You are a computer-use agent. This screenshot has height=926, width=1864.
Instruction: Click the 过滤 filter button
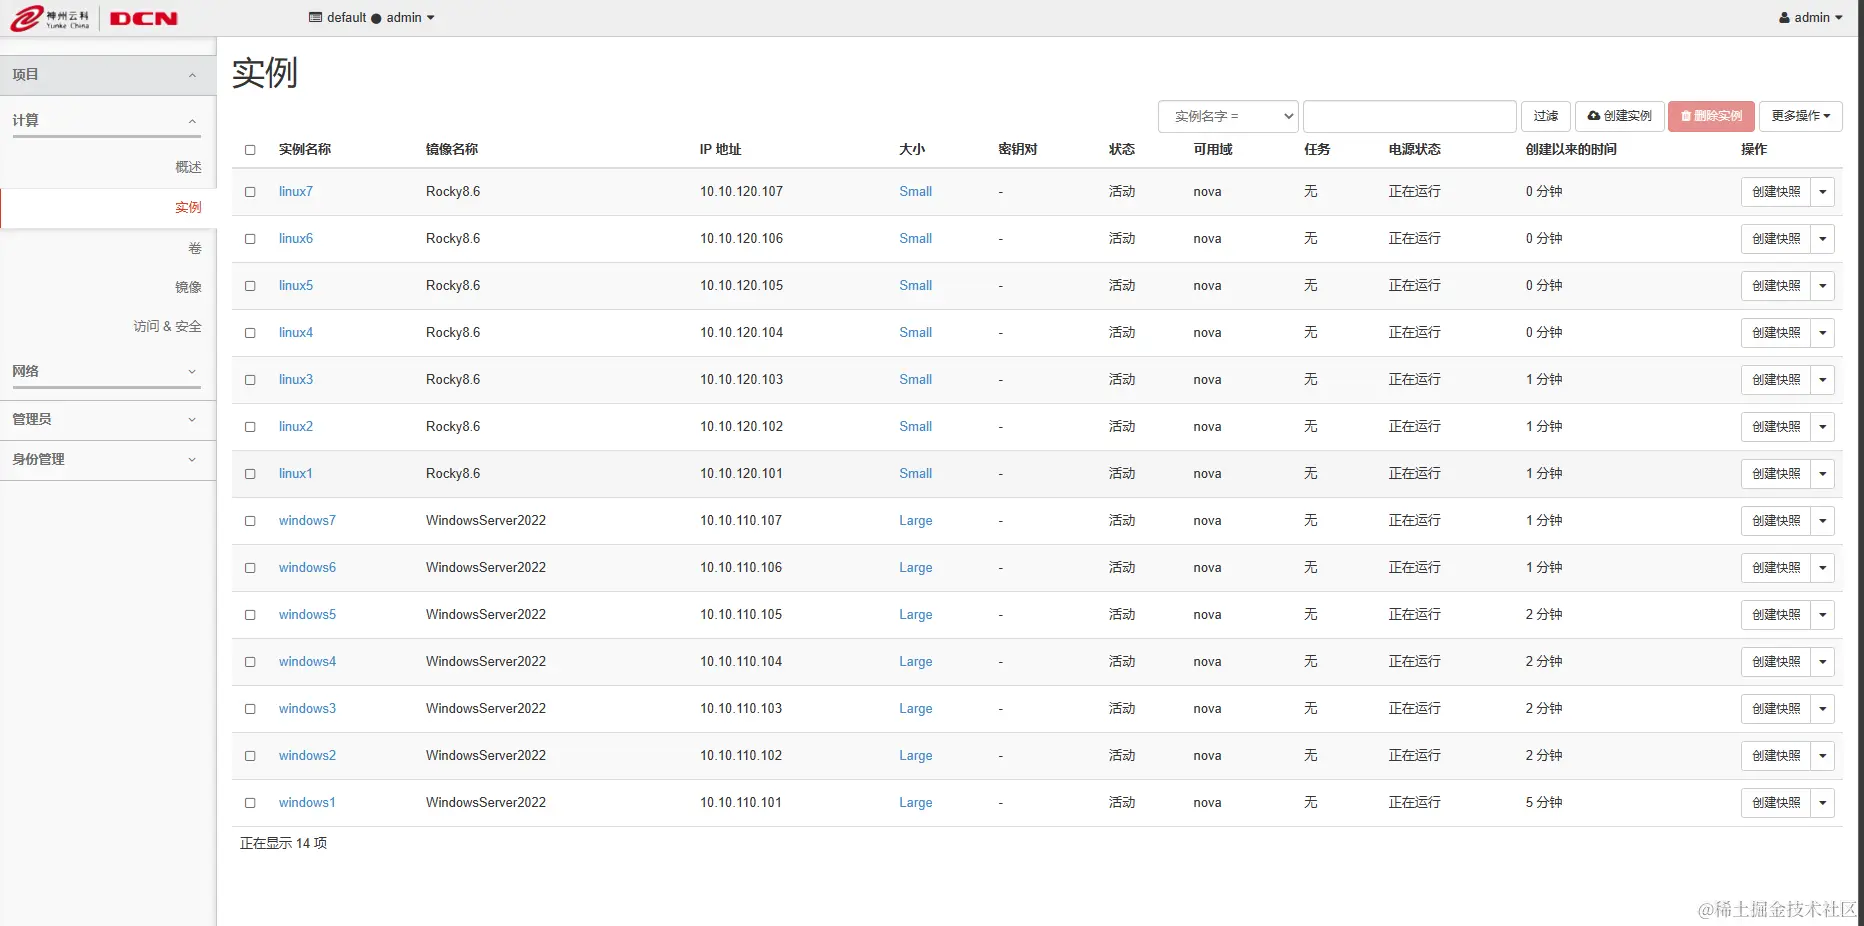(1546, 116)
